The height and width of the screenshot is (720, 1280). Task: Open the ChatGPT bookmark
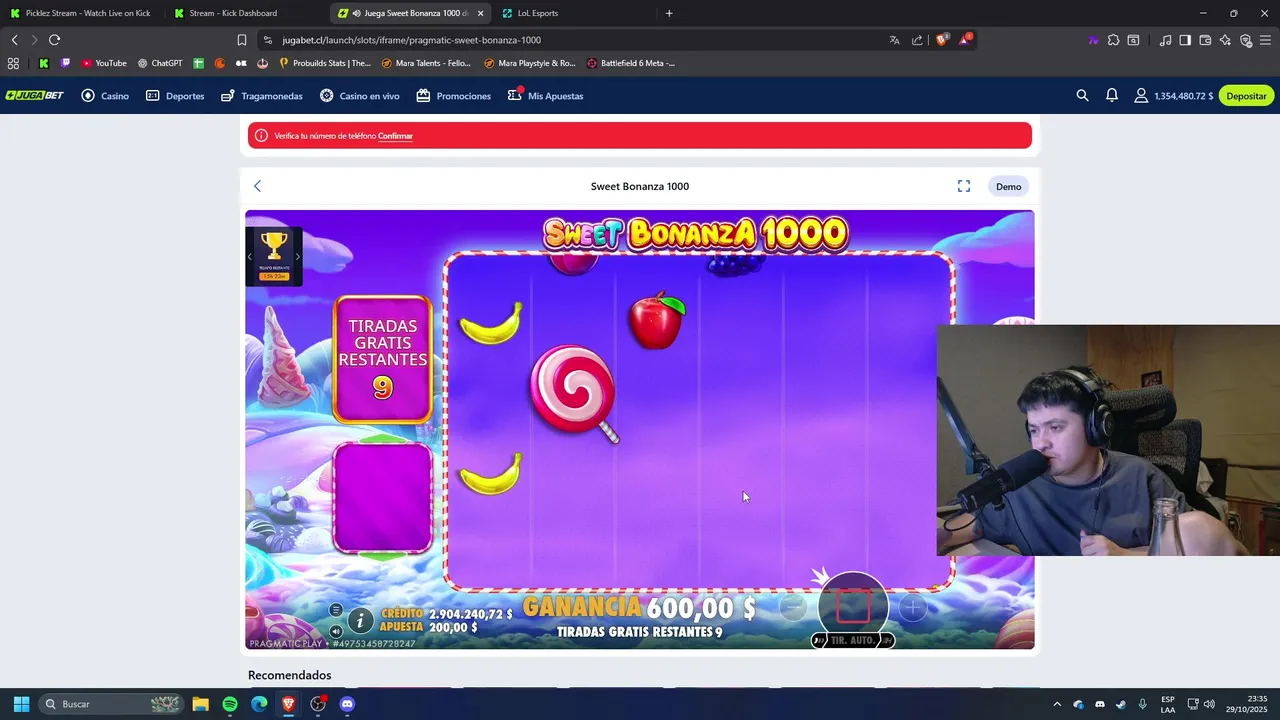click(x=160, y=63)
